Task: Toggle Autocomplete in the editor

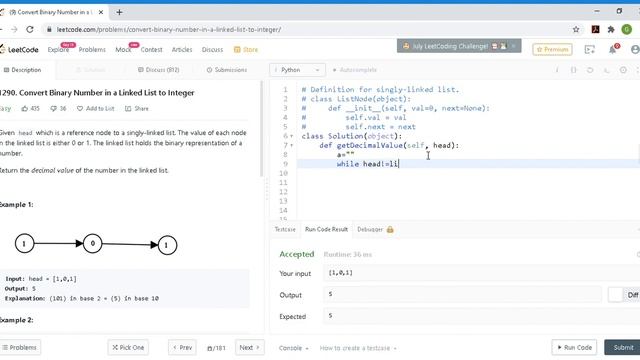Action: (x=355, y=70)
